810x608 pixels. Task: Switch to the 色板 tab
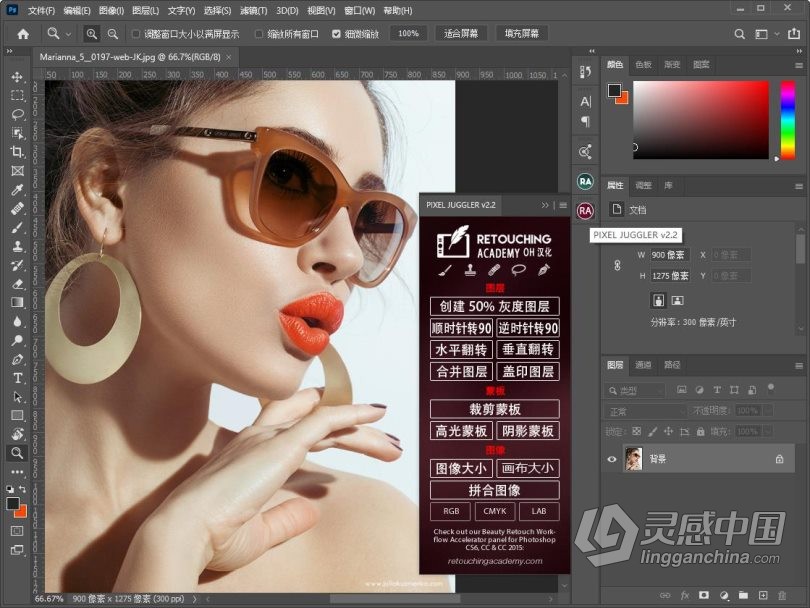(x=644, y=65)
